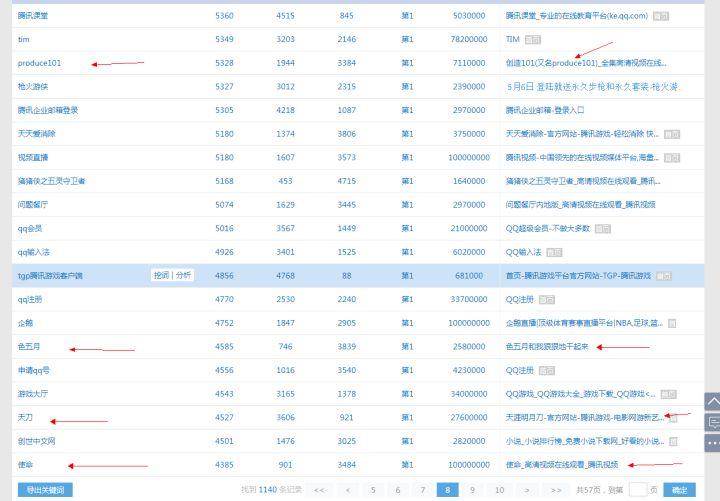Viewport: 720px width, 501px height.
Task: Go to next page with > button
Action: (527, 490)
